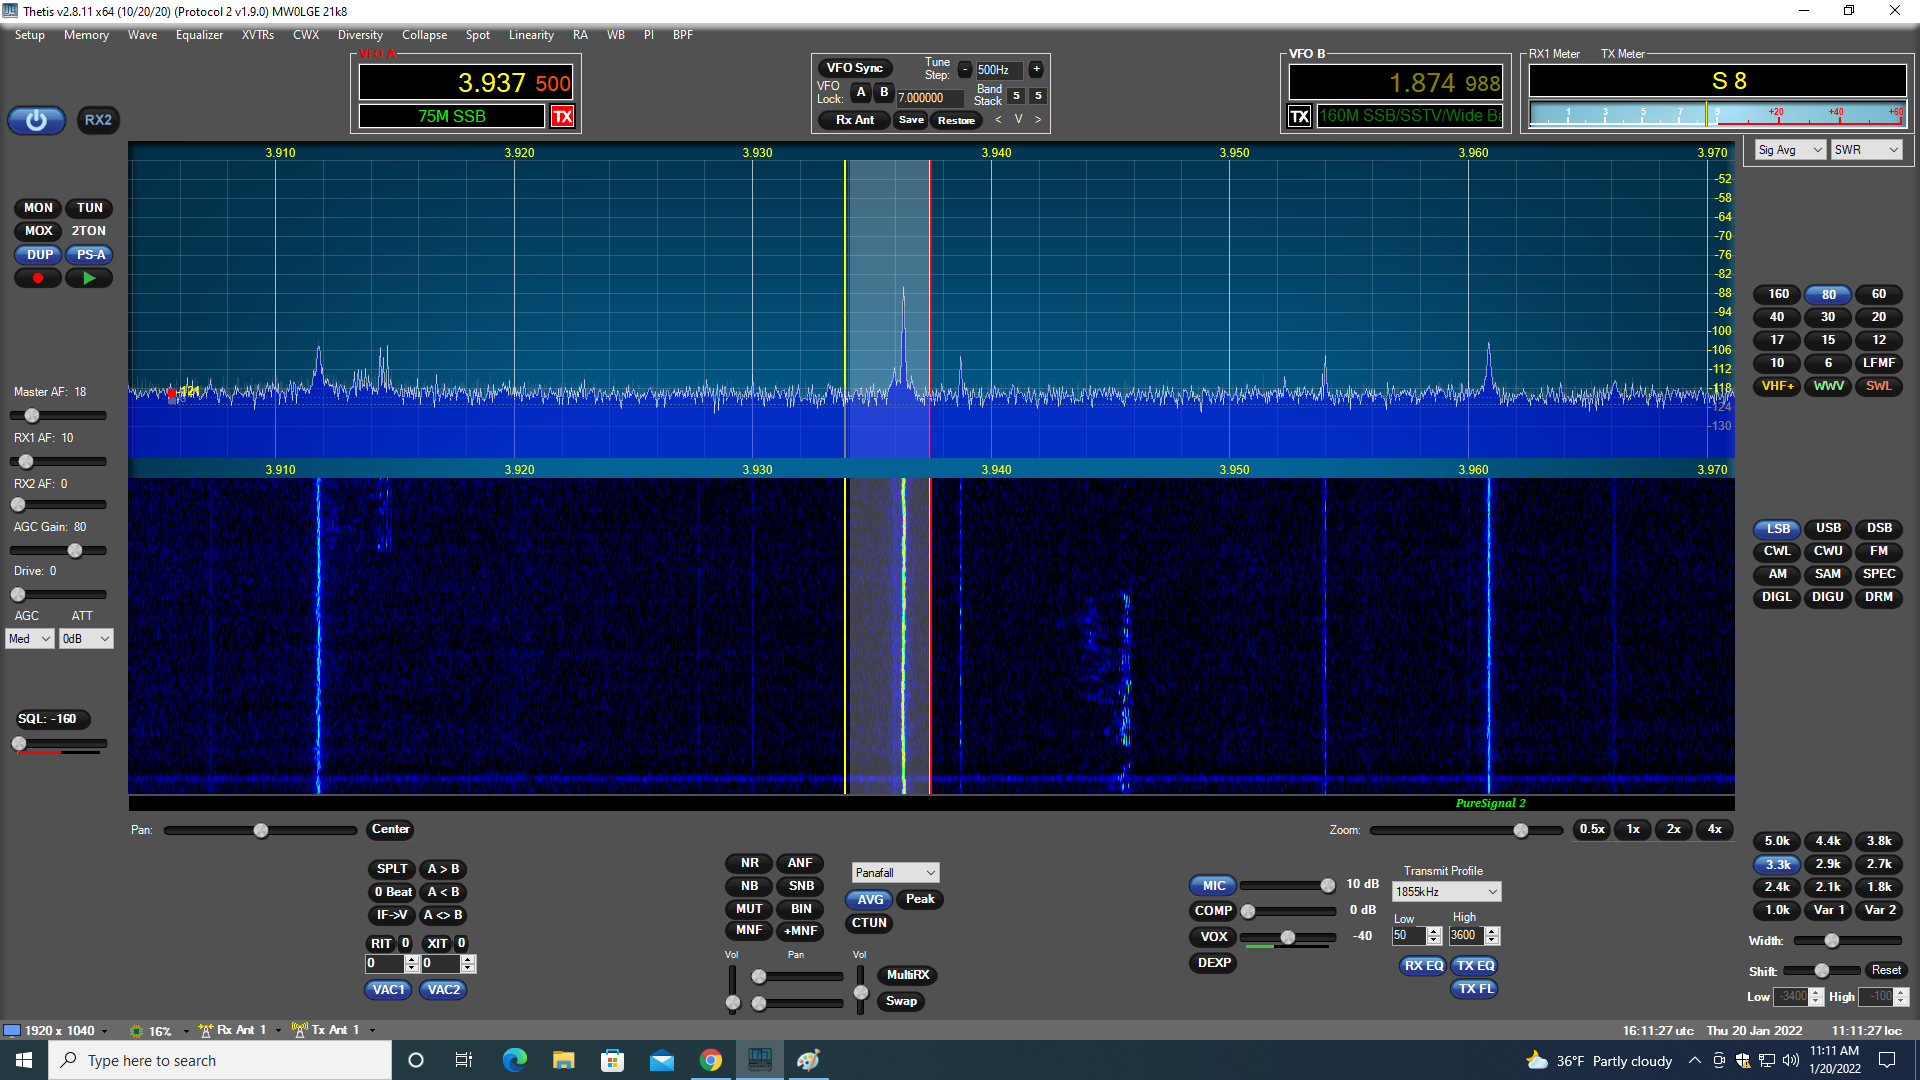Click the Tx Ant 1 antenna icon in status bar

pos(299,1030)
